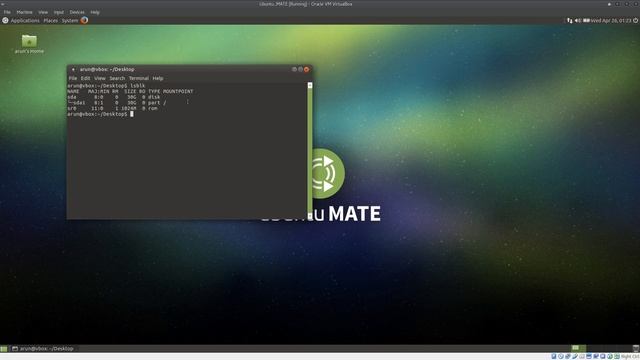Click the terminal scrollbar down arrow
The width and height of the screenshot is (640, 360).
[x=310, y=216]
